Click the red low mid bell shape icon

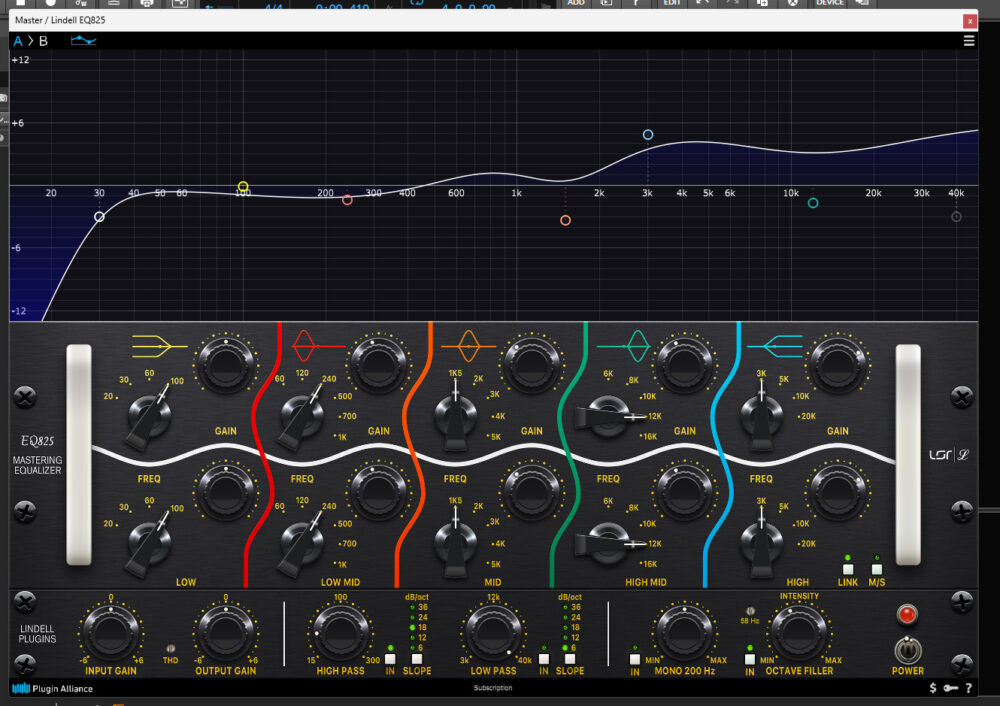tap(317, 346)
